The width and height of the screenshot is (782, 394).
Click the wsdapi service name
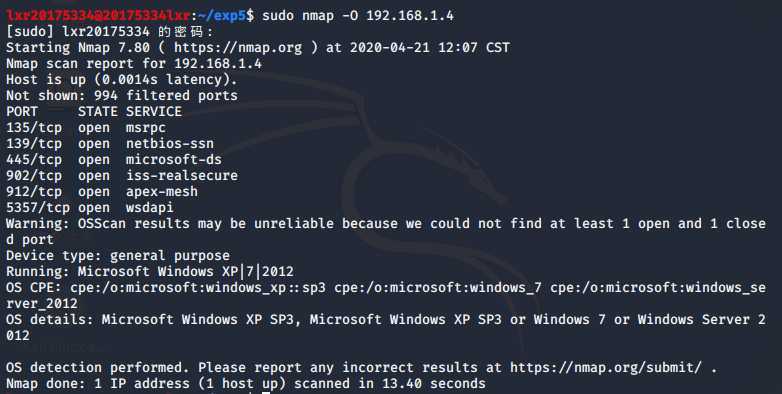point(150,207)
